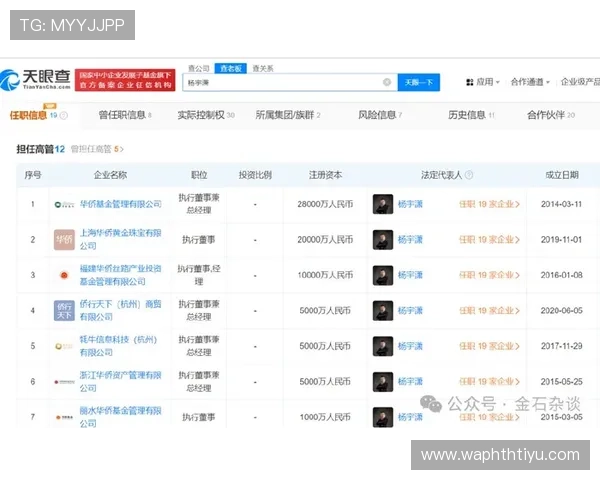Viewport: 600px width, 480px height.
Task: Clear the search box with the X icon
Action: click(387, 82)
